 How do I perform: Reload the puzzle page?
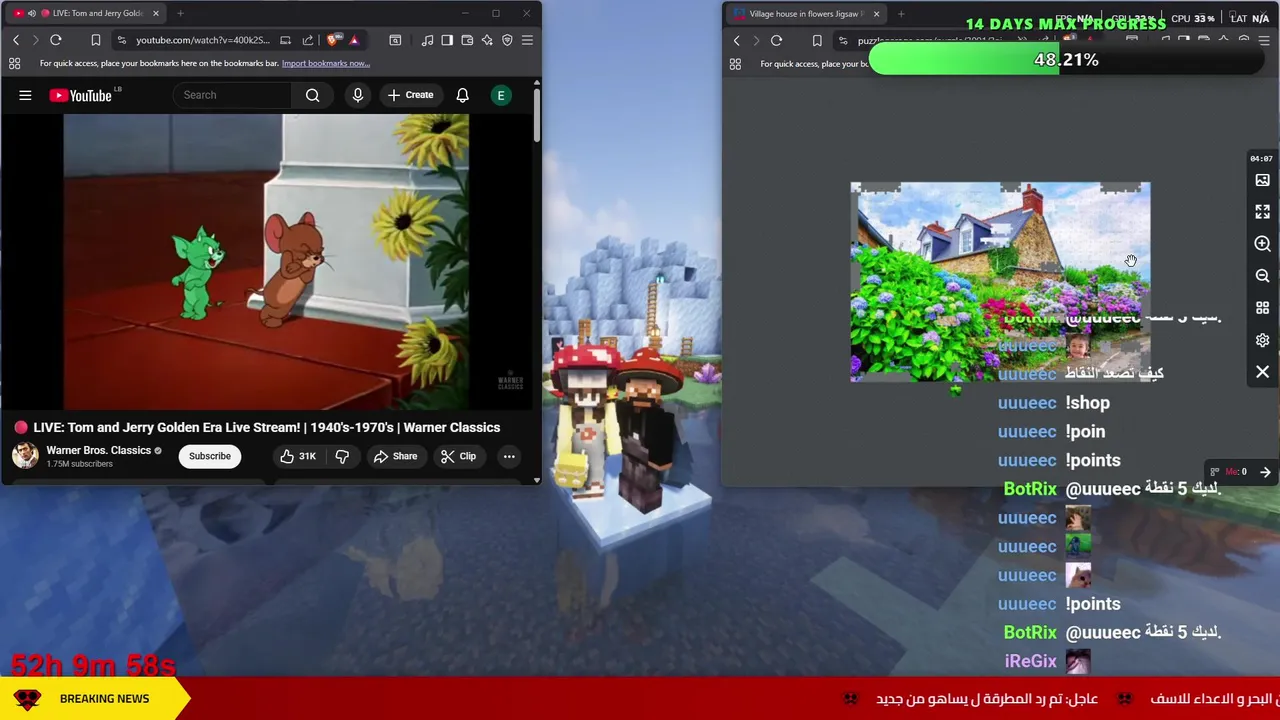[x=776, y=41]
